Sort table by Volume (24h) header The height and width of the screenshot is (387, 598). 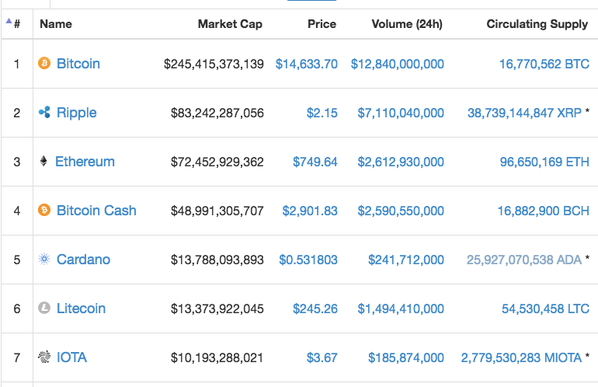(407, 24)
